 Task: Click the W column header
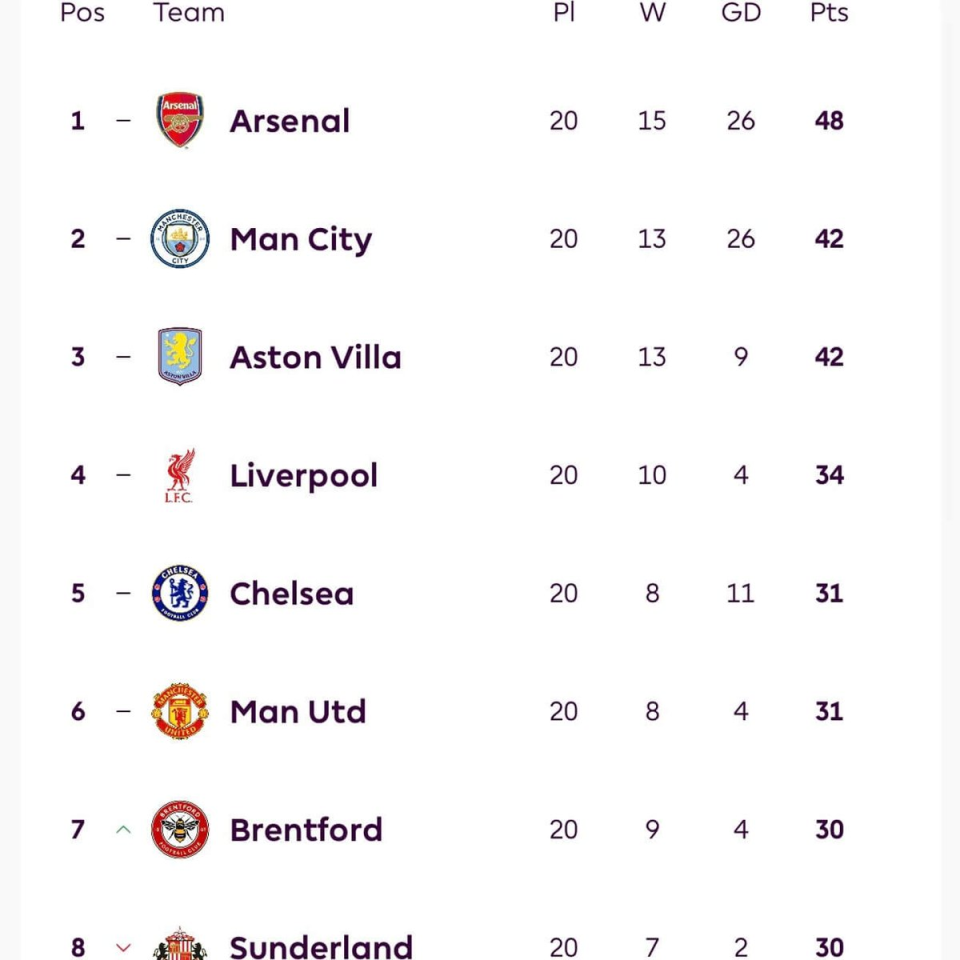click(652, 13)
